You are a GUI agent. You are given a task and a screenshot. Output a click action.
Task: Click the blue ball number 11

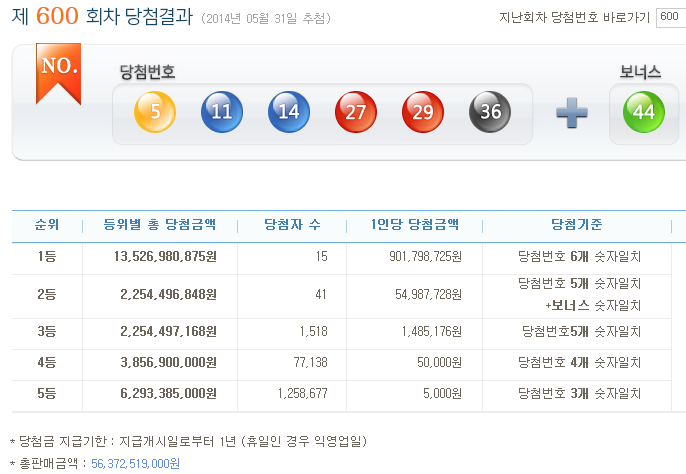222,112
